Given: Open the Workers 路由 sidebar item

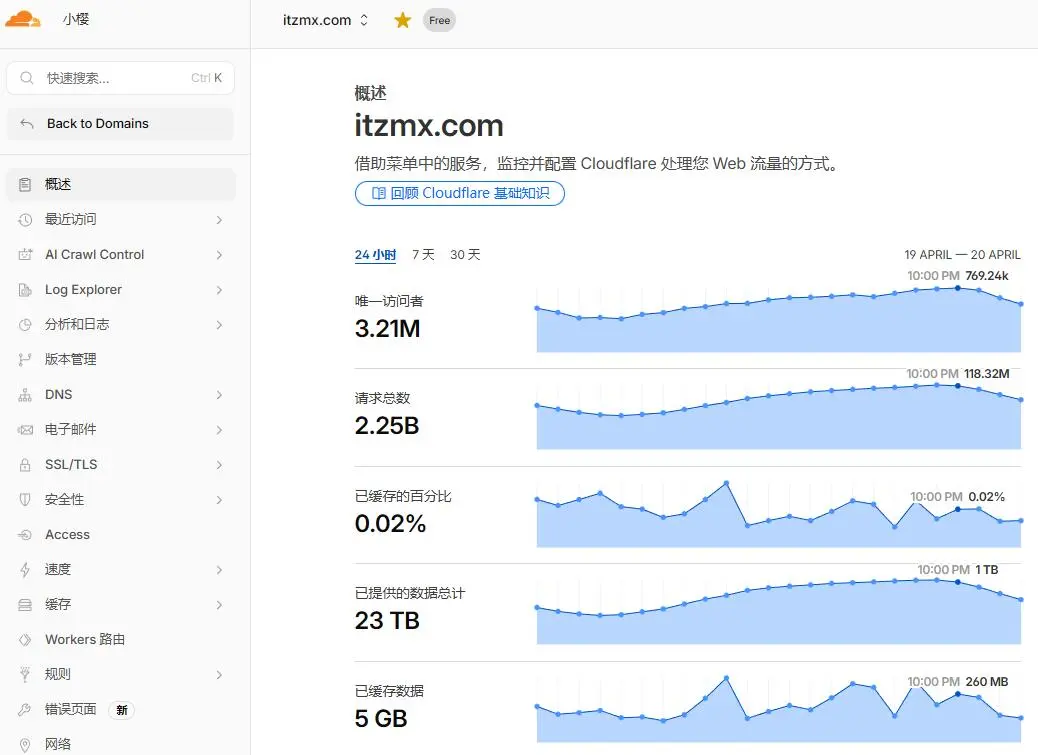Looking at the screenshot, I should point(120,640).
